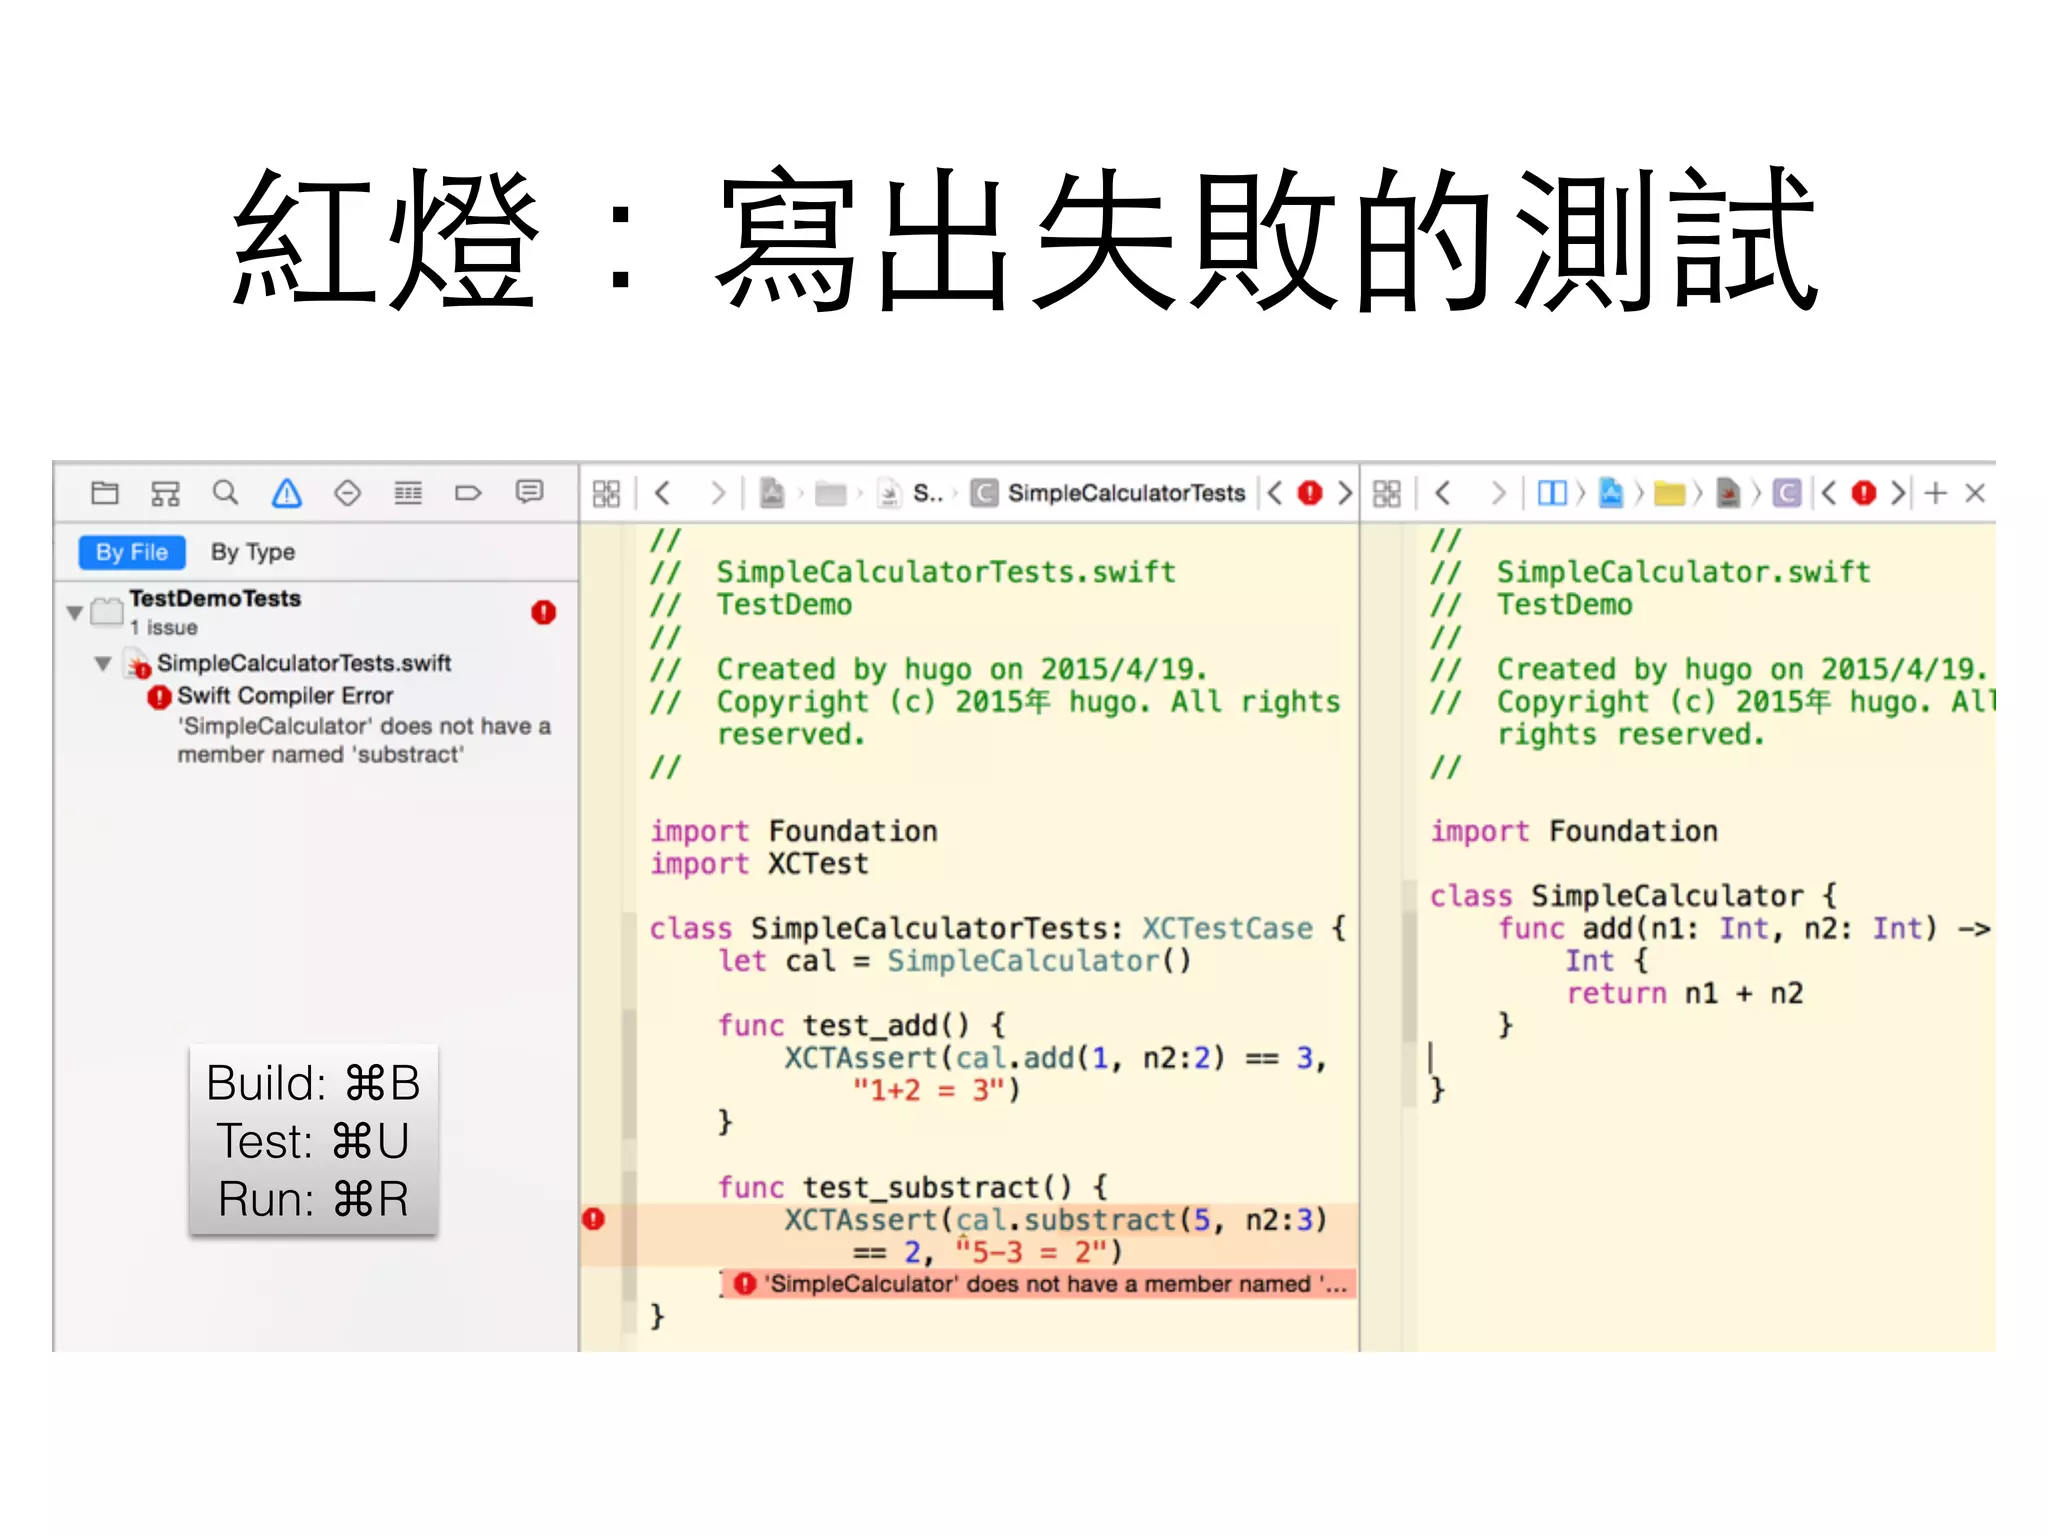Click 'S..' swift file breadcrumb in middle editor
This screenshot has width=2048, height=1536.
[x=912, y=493]
